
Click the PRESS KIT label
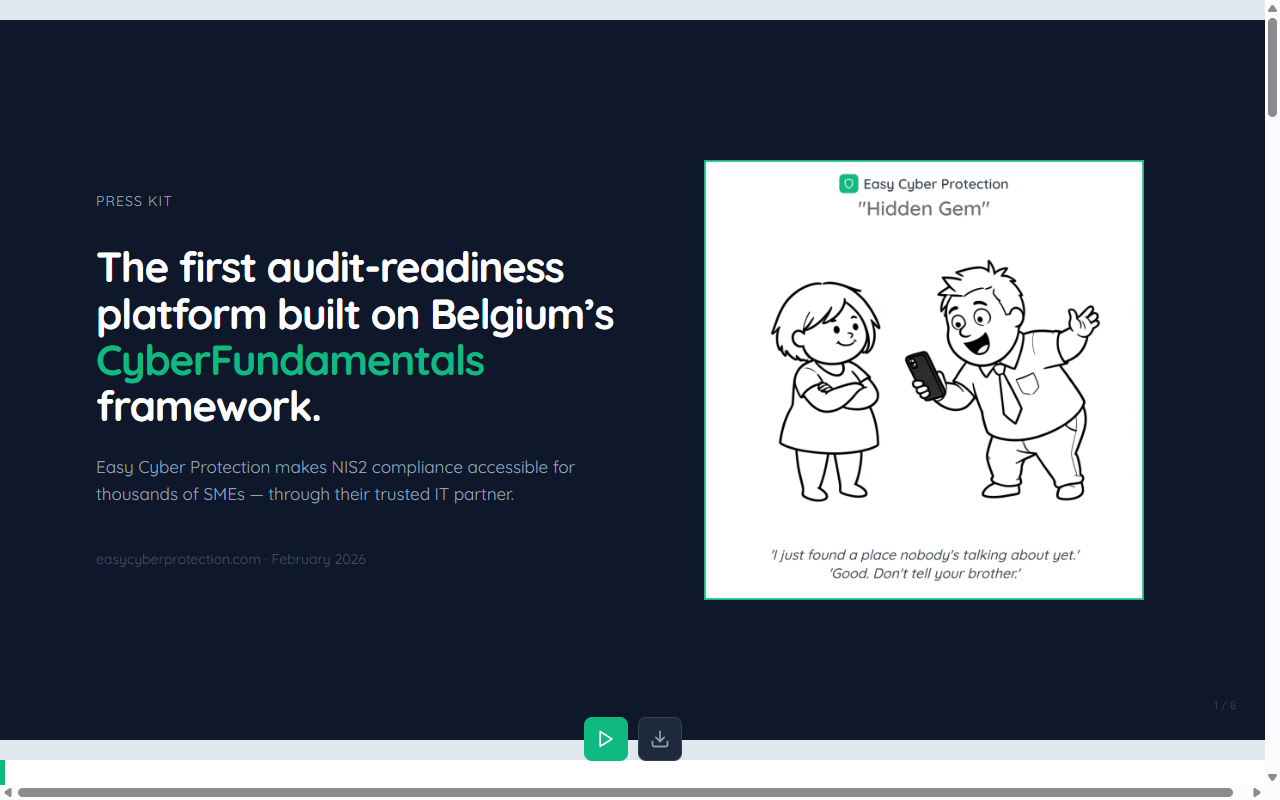coord(134,201)
